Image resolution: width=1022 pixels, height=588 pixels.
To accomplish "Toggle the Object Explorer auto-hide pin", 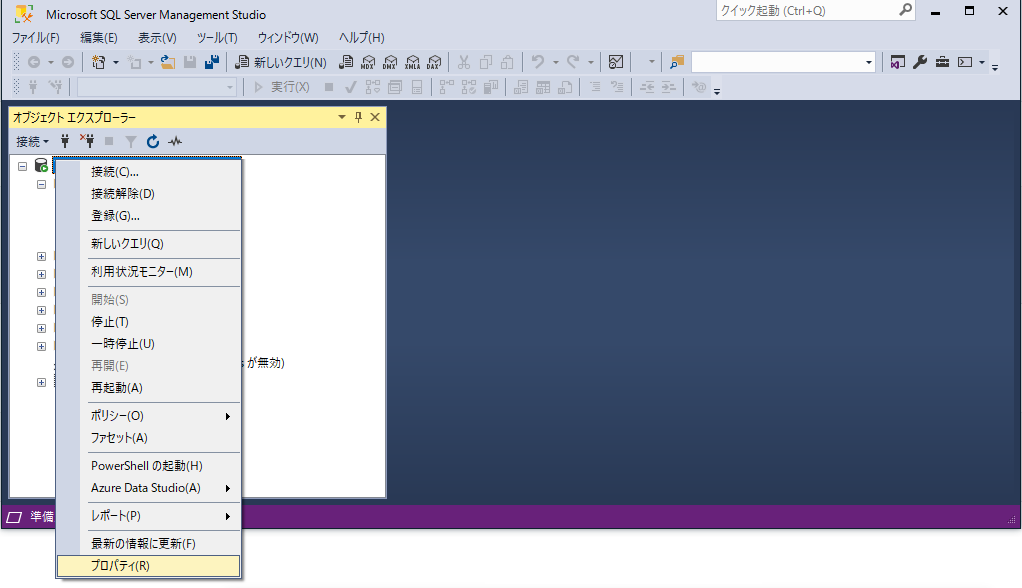I will tap(358, 117).
